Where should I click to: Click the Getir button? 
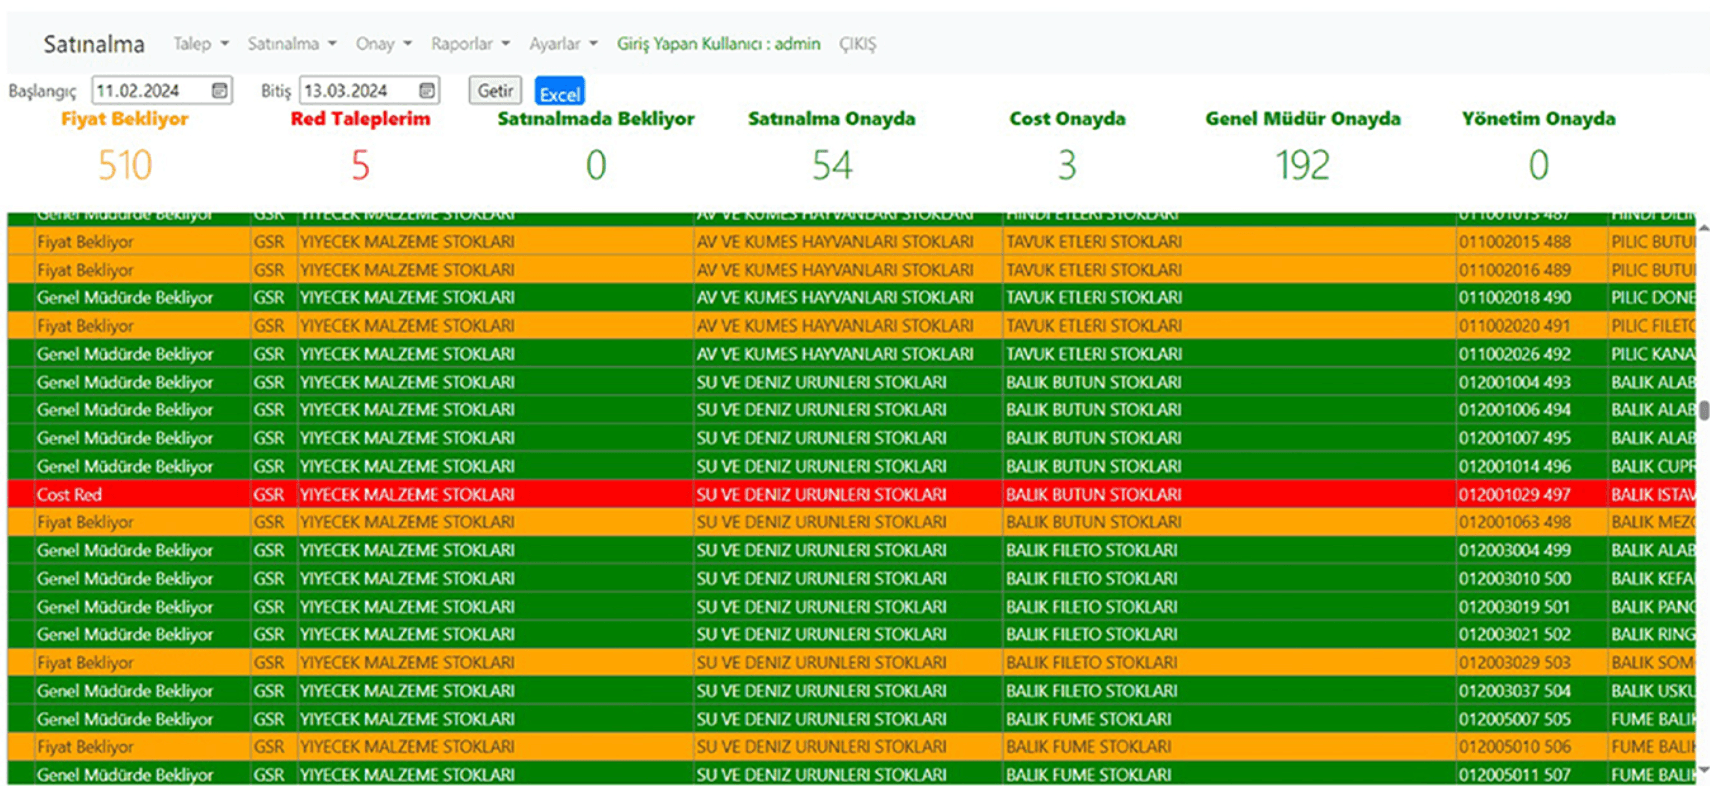point(495,91)
